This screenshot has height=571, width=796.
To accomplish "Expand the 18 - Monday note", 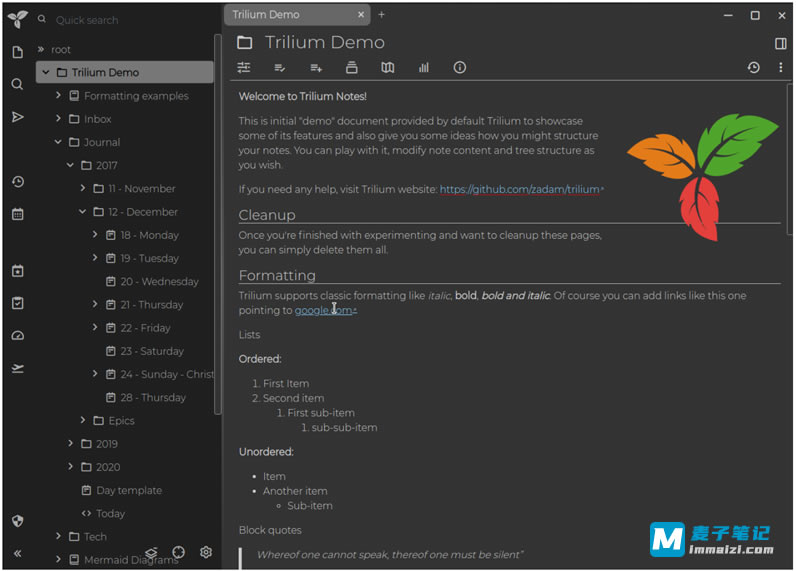I will click(95, 234).
